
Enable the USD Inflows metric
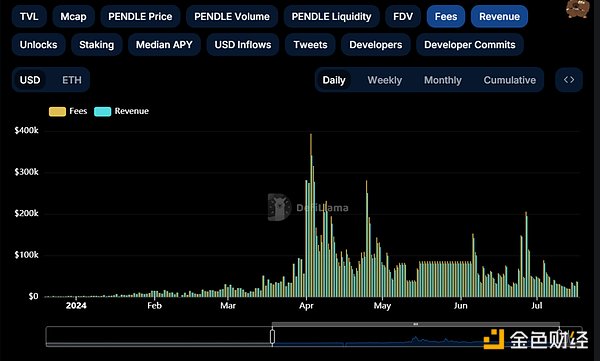click(243, 45)
